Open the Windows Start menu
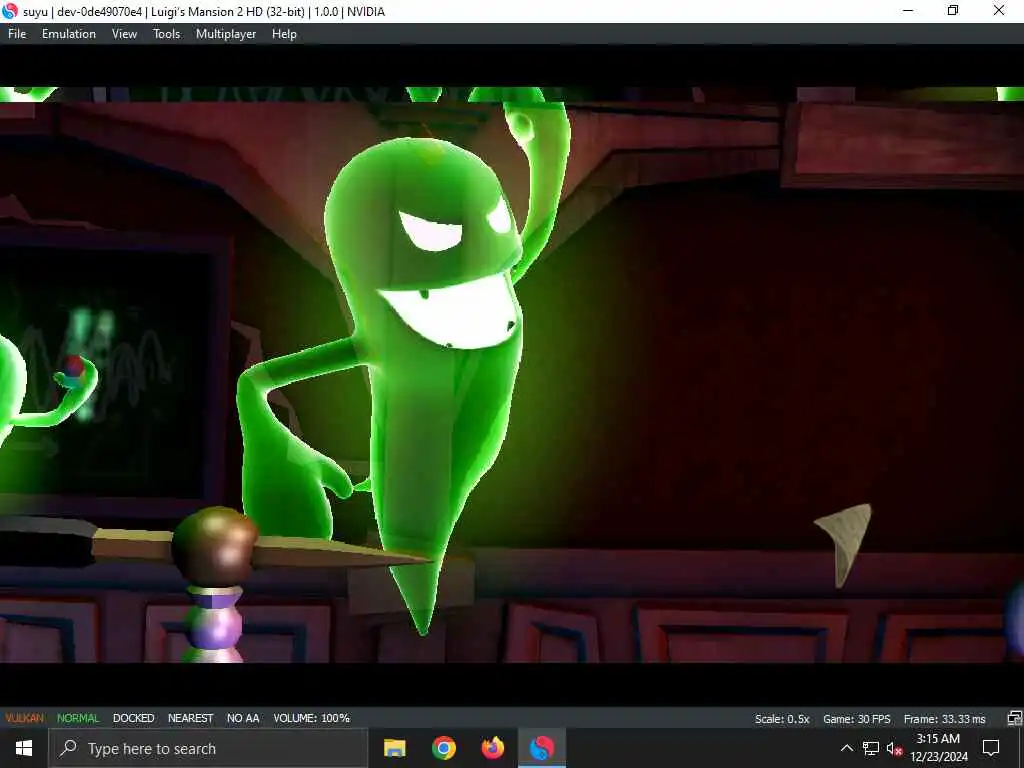 pos(24,748)
